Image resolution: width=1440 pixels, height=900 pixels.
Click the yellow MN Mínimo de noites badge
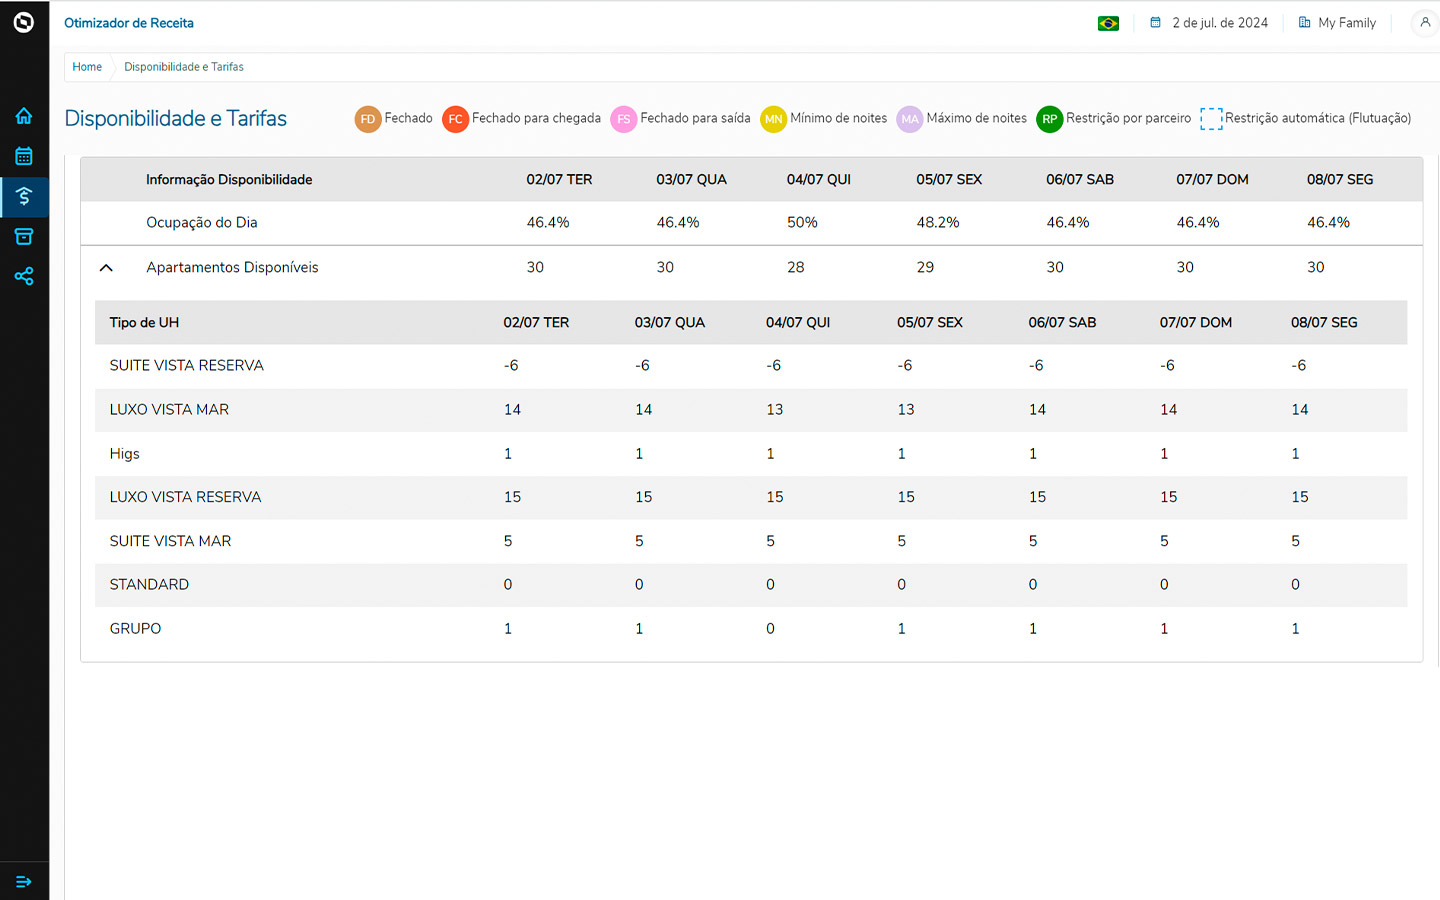point(773,119)
